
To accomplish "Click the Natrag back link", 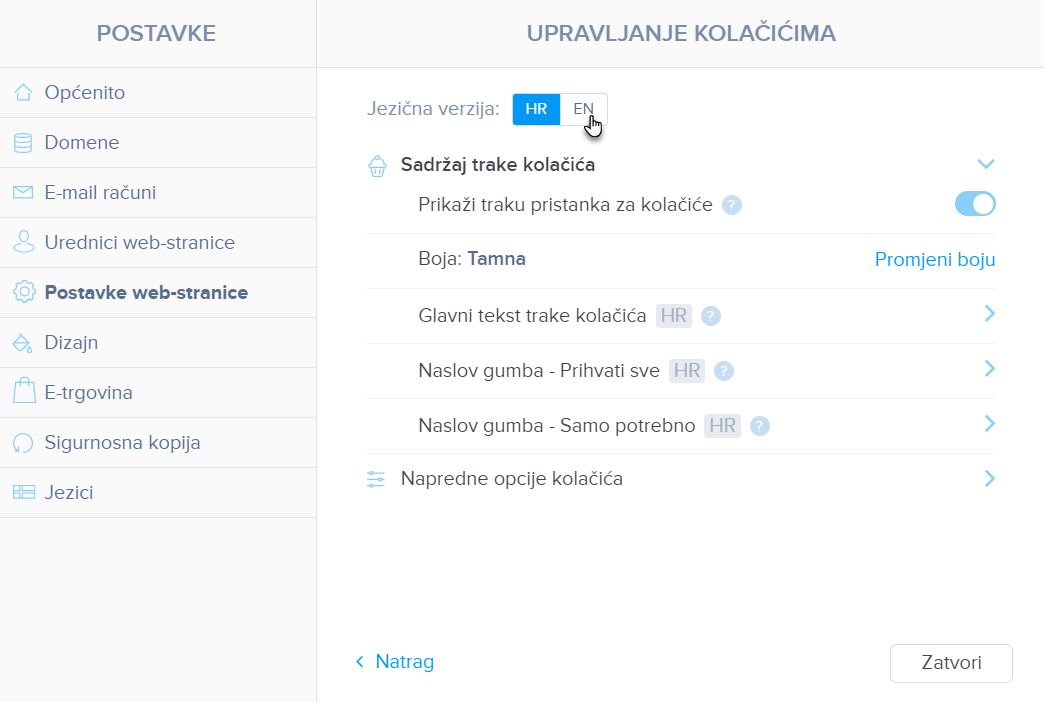I will coord(405,661).
